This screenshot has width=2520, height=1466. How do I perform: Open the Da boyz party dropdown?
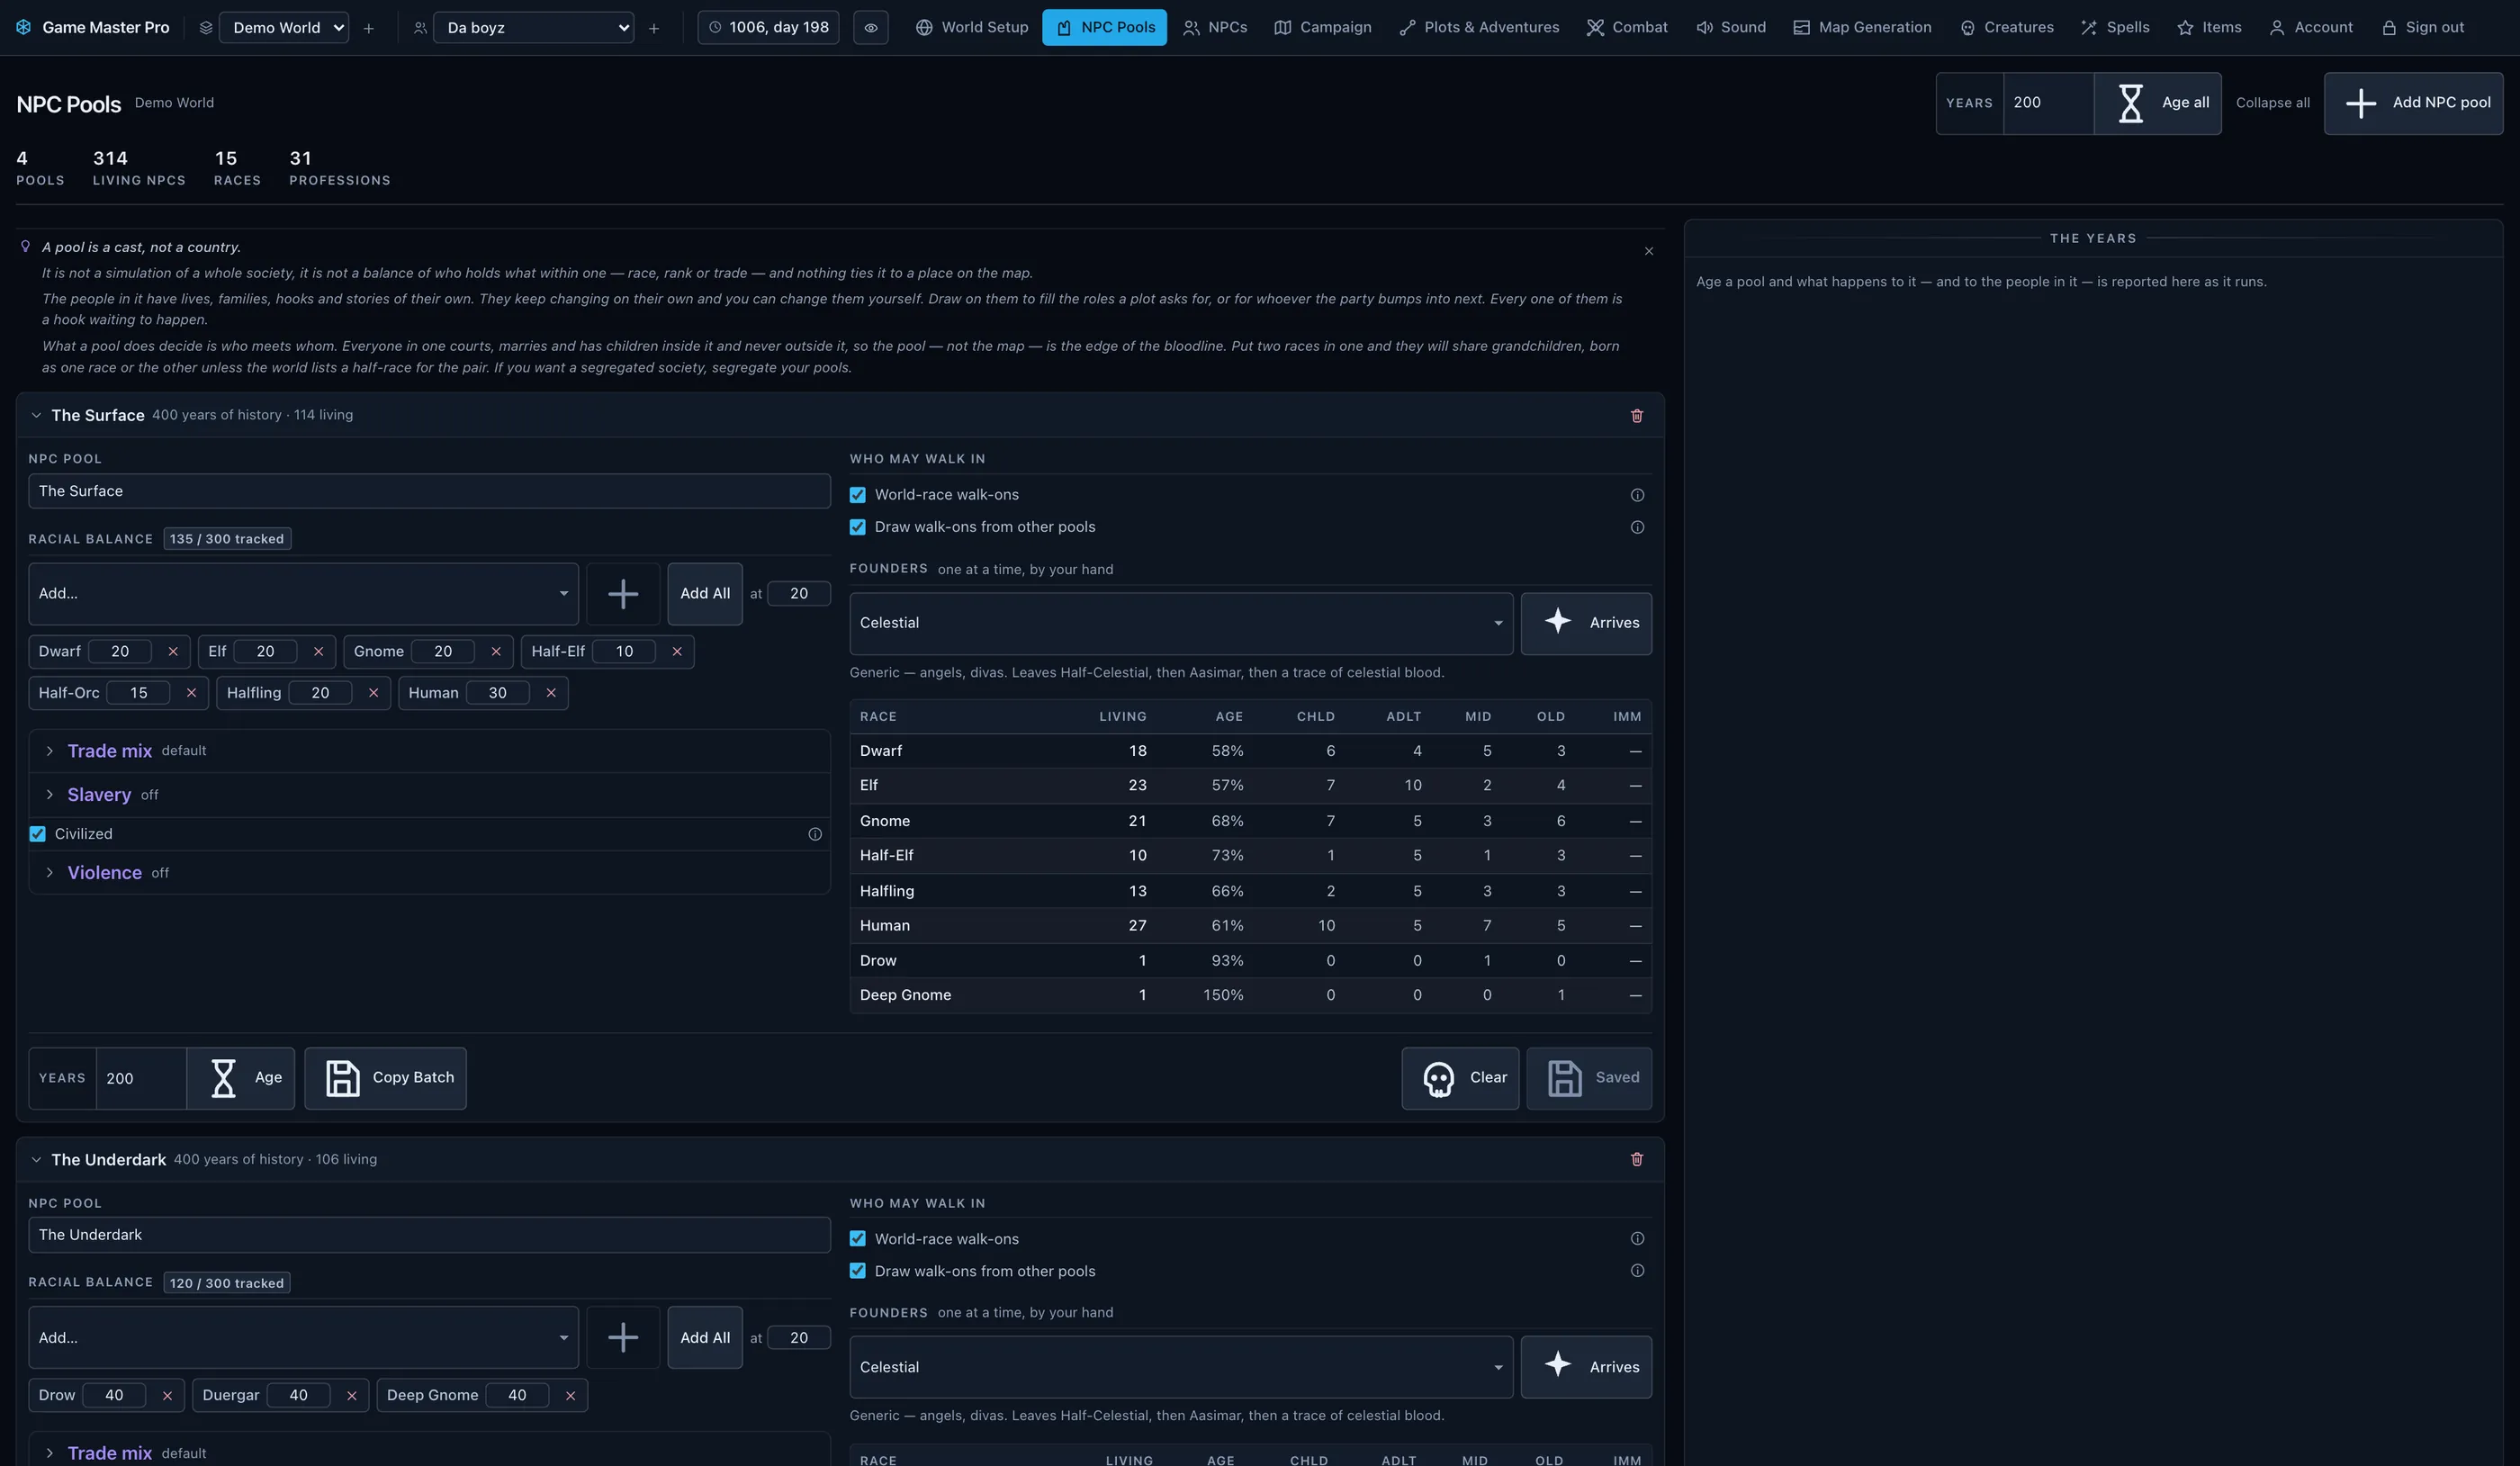533,27
